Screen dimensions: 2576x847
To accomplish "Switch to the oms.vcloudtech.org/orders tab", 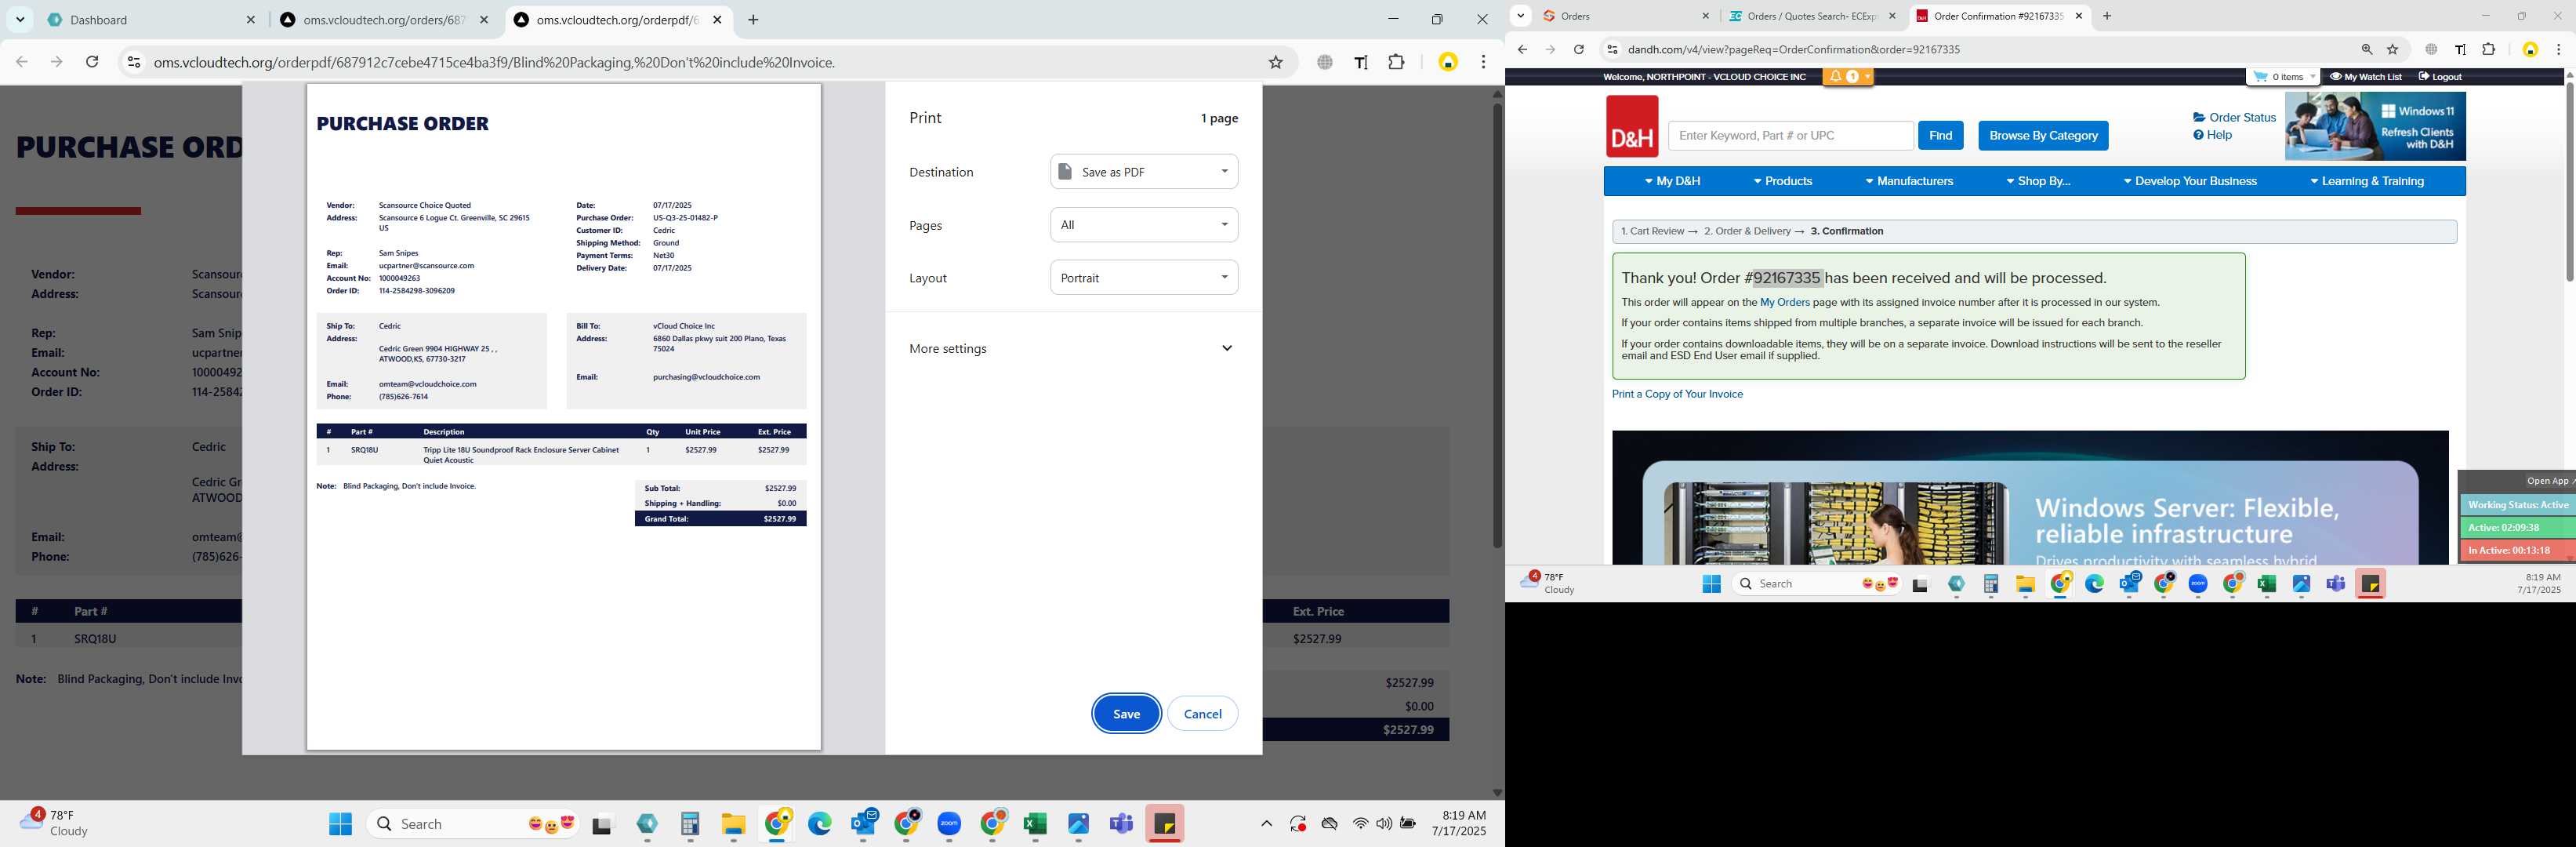I will click(385, 20).
